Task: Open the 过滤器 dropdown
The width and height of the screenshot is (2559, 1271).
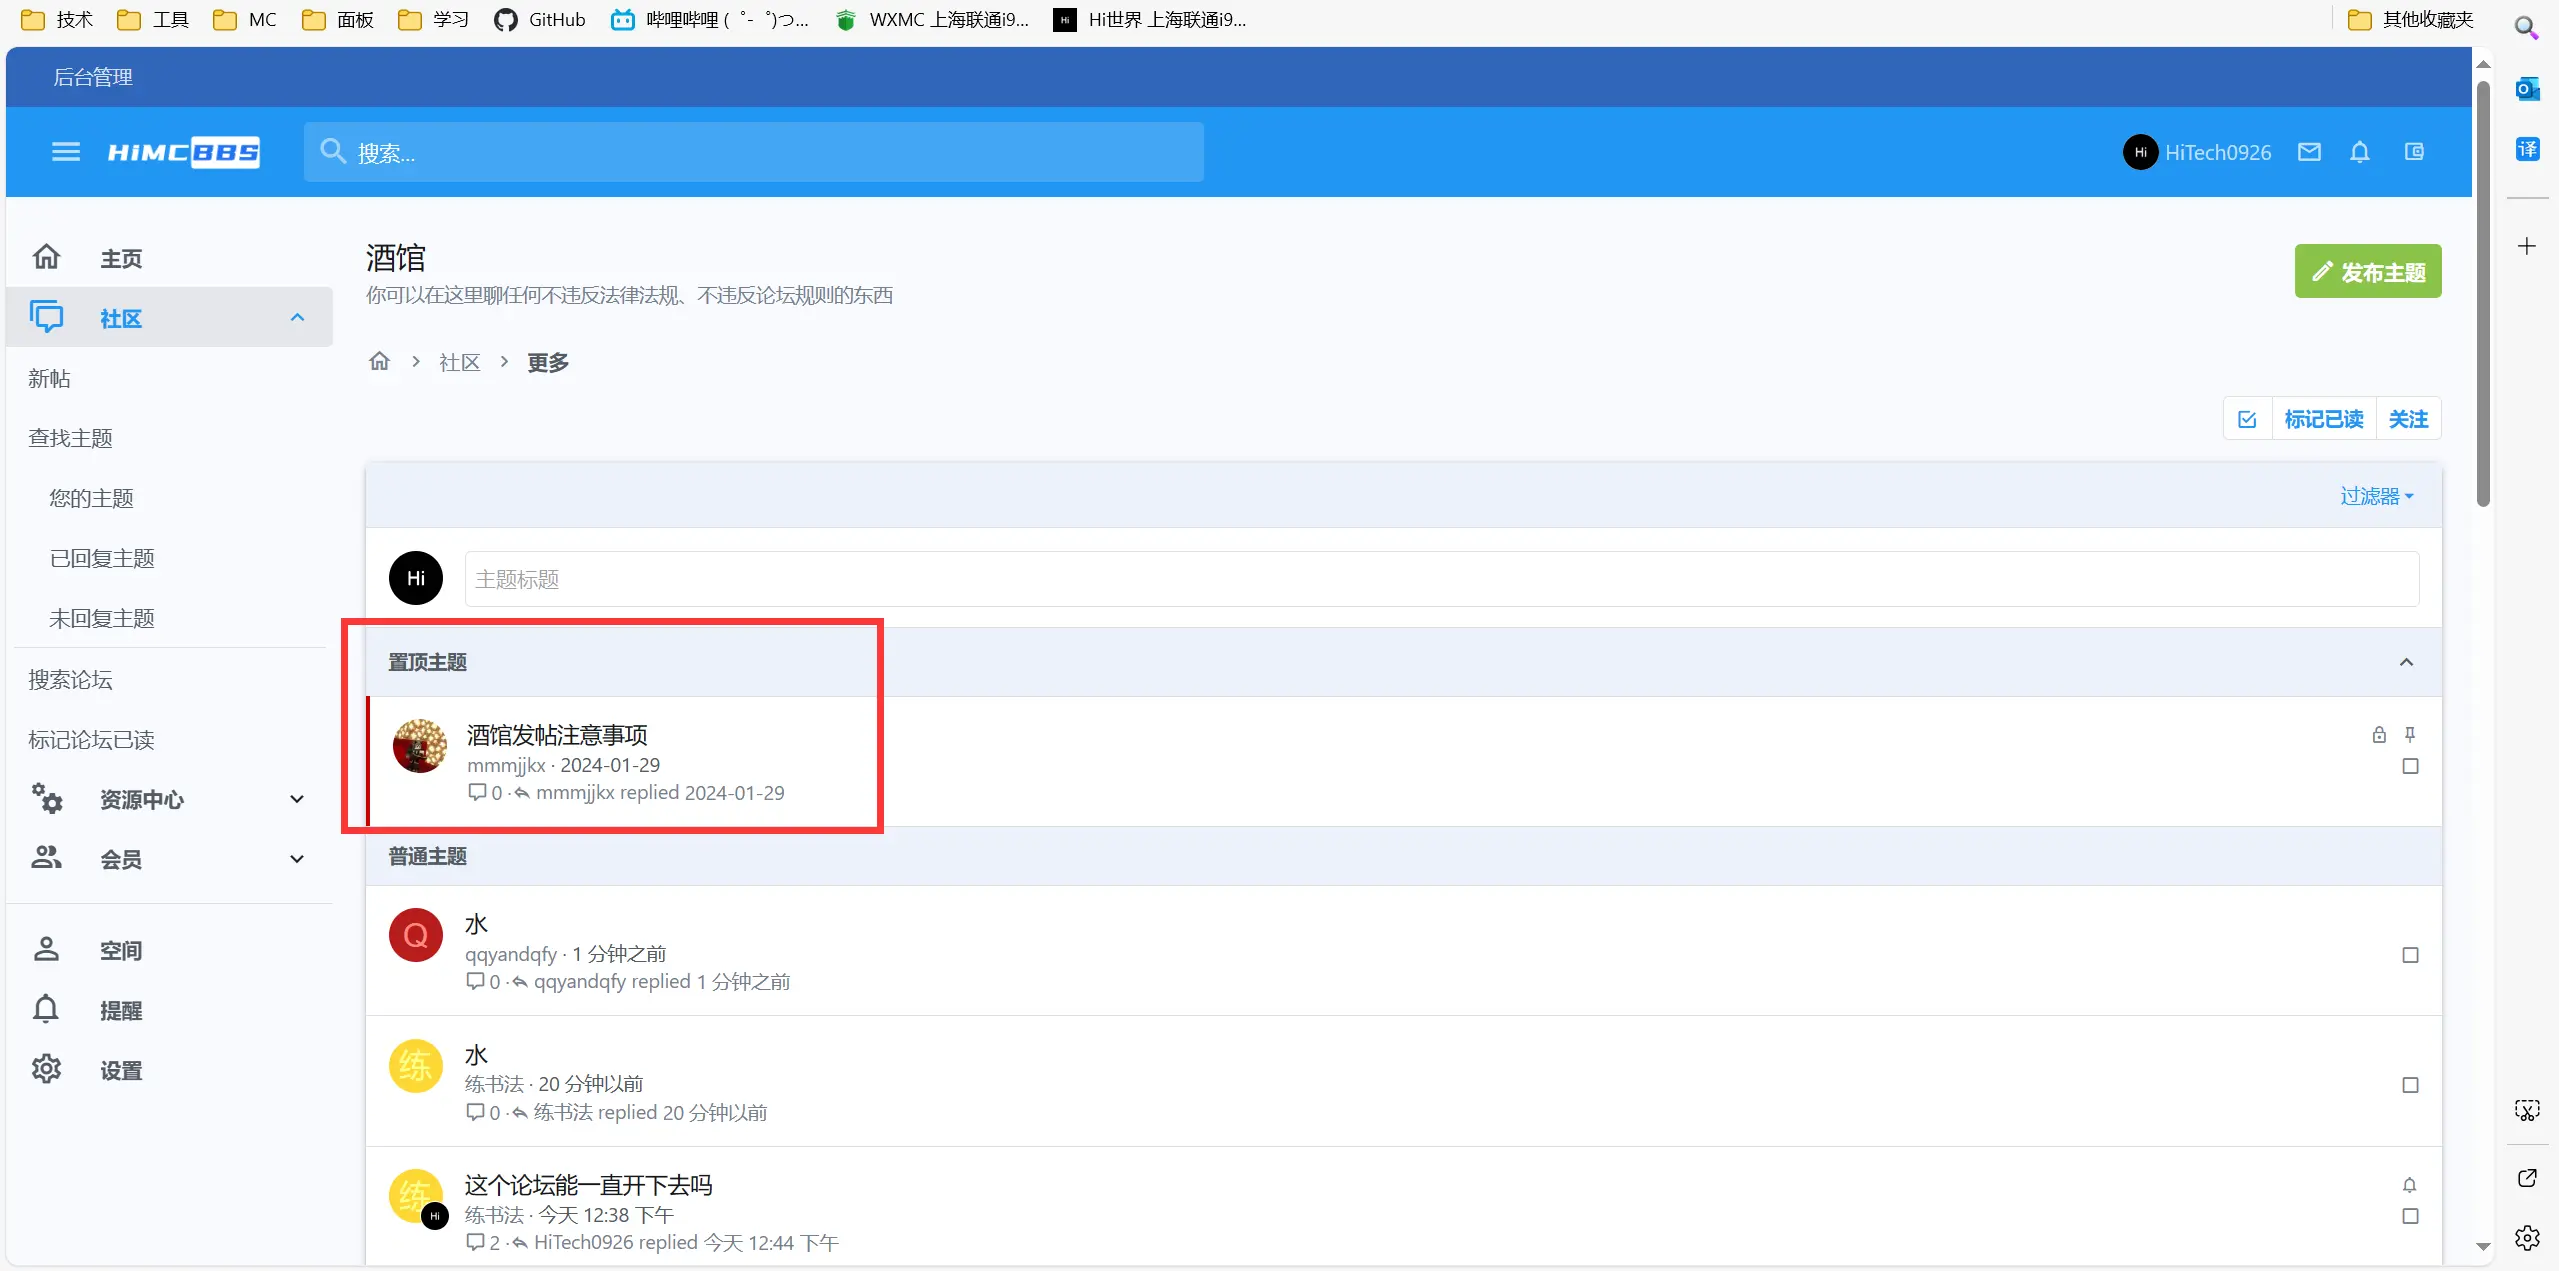Action: click(2376, 496)
